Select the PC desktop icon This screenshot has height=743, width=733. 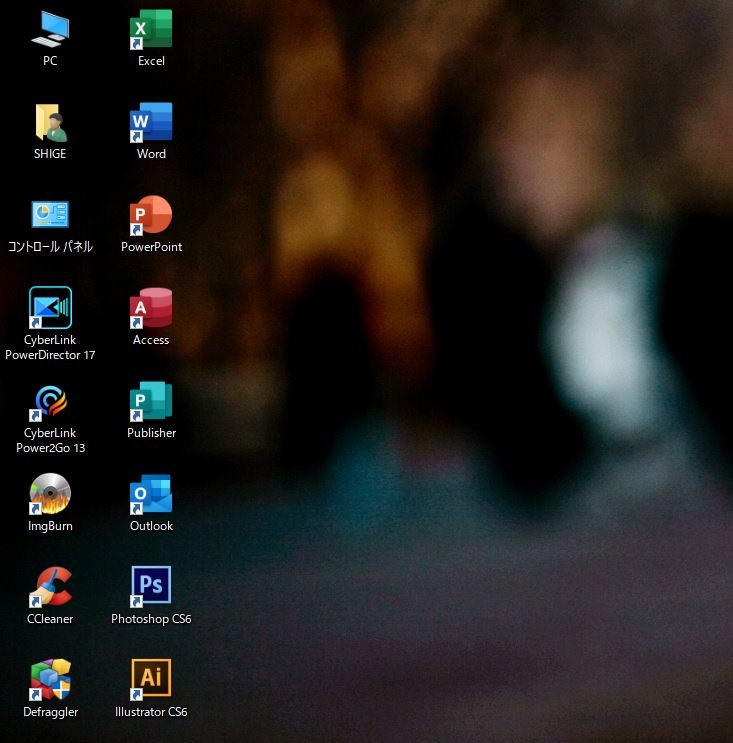tap(50, 29)
